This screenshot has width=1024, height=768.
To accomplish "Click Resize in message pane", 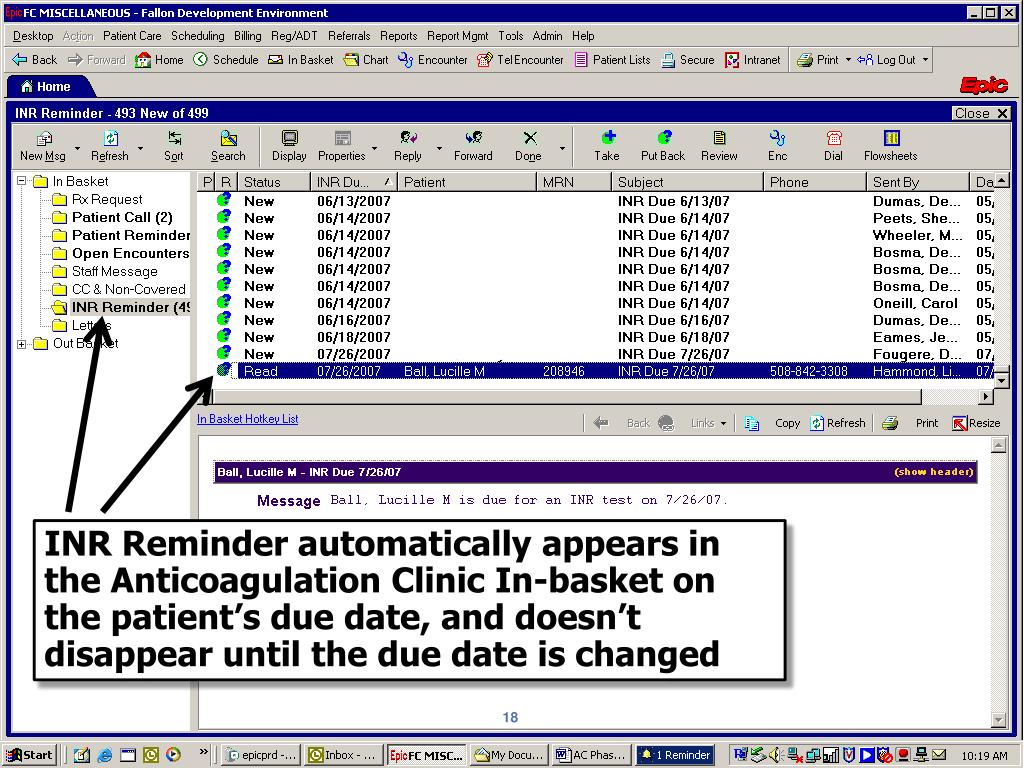I will click(x=976, y=423).
